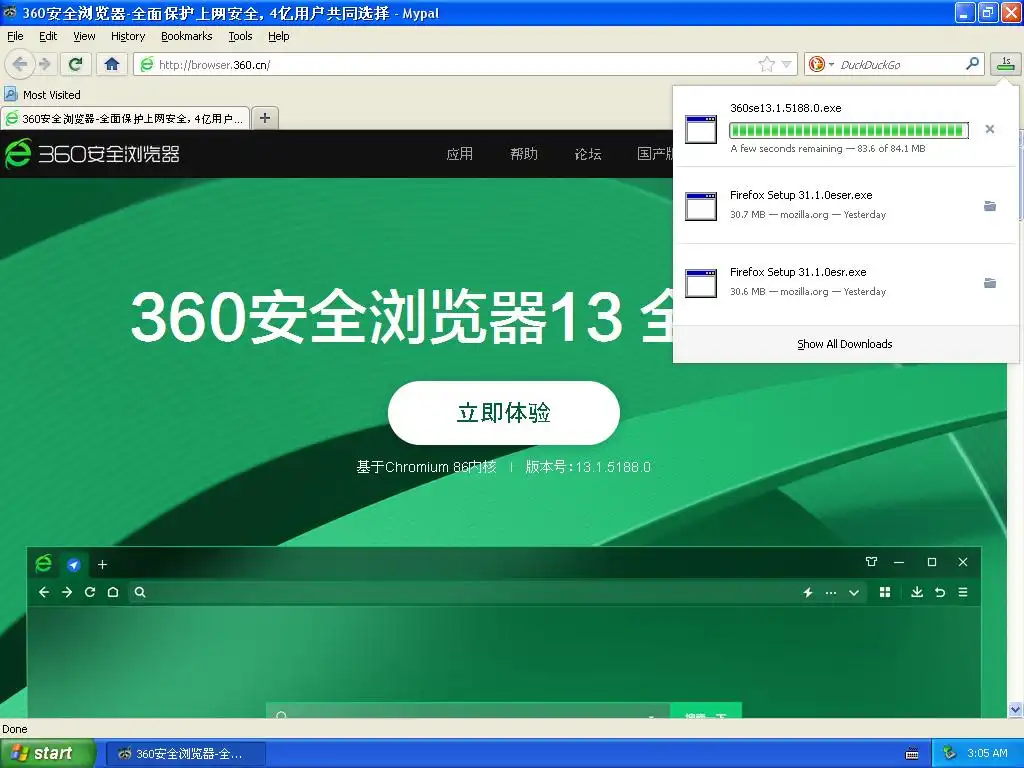Switch to 360安全浏览器 taskbar window button

185,754
